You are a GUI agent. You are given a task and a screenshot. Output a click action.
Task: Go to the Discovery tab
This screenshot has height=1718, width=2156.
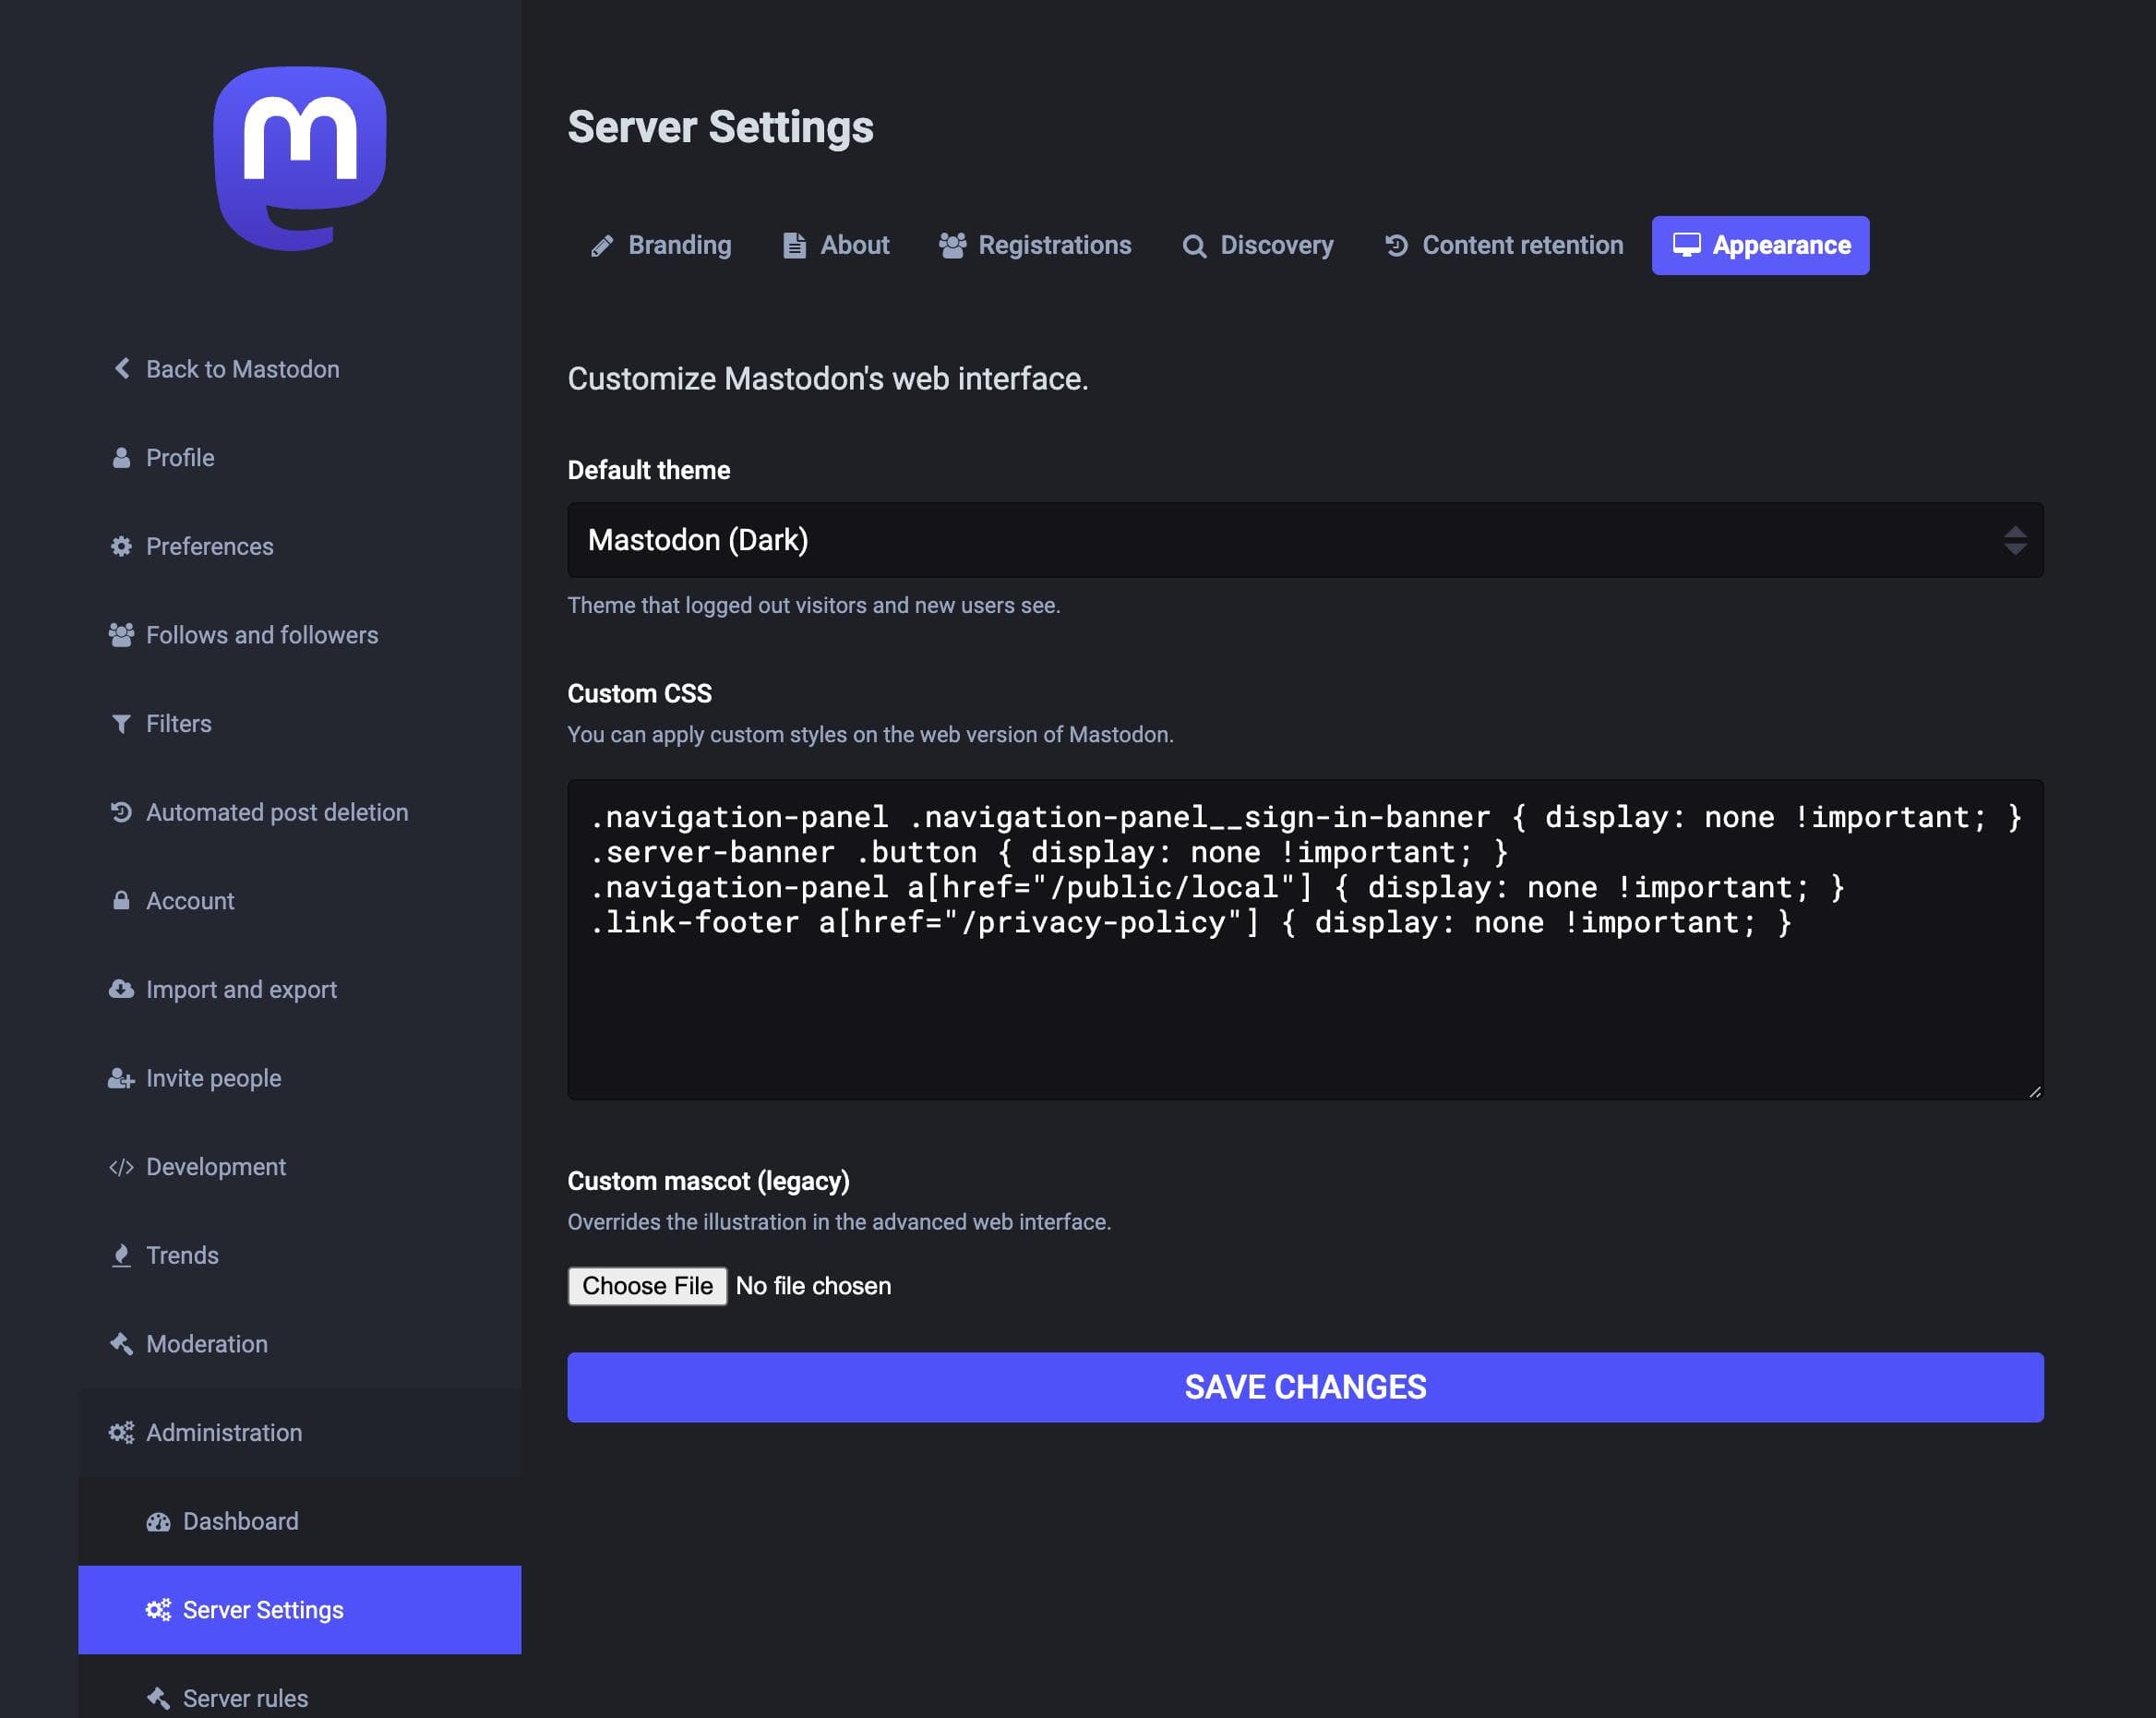pyautogui.click(x=1258, y=246)
